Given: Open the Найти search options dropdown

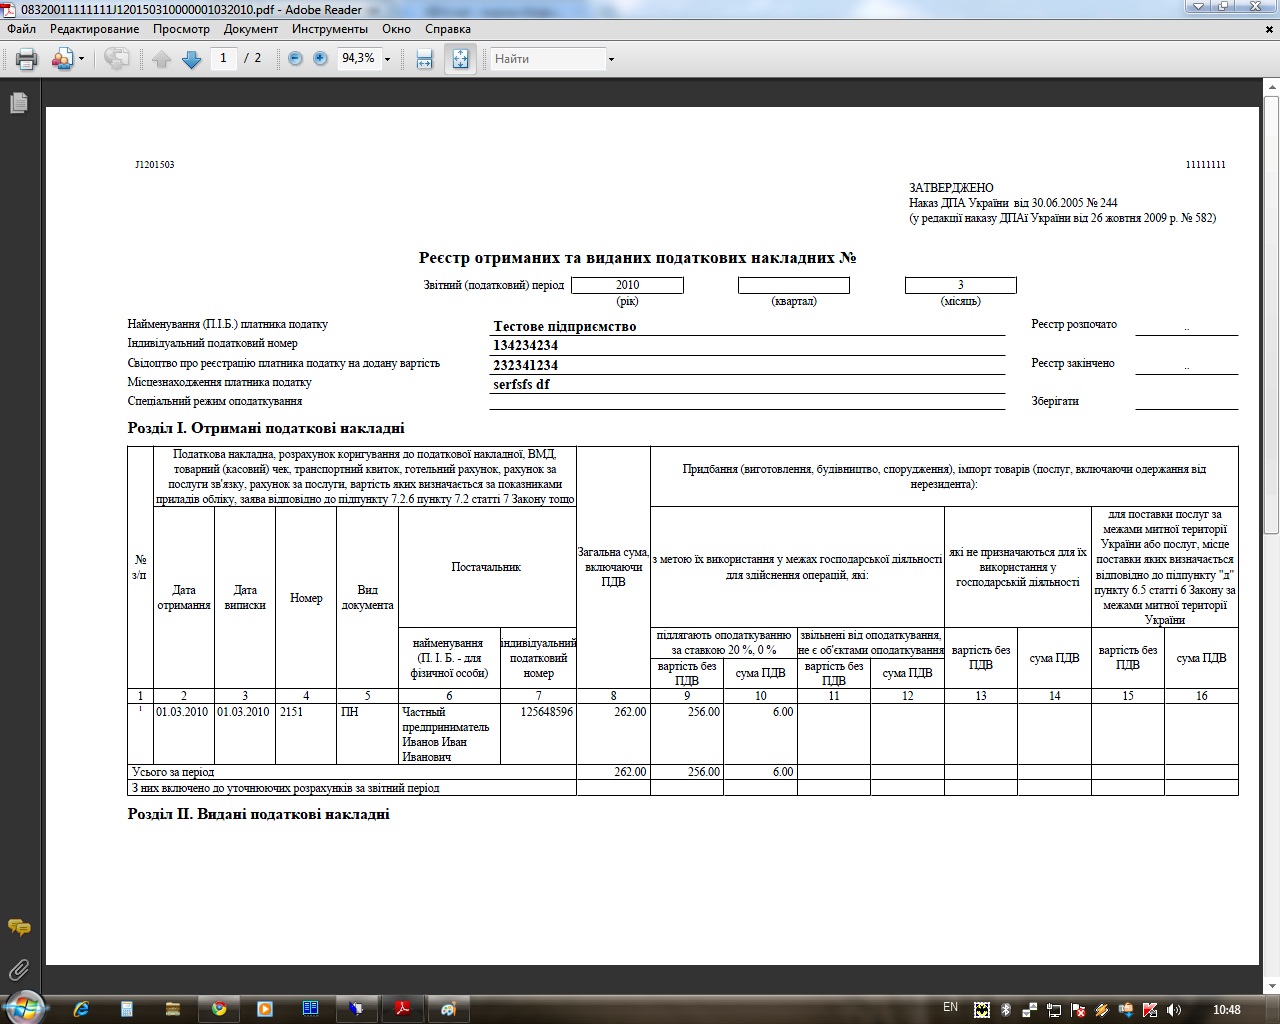Looking at the screenshot, I should 611,60.
